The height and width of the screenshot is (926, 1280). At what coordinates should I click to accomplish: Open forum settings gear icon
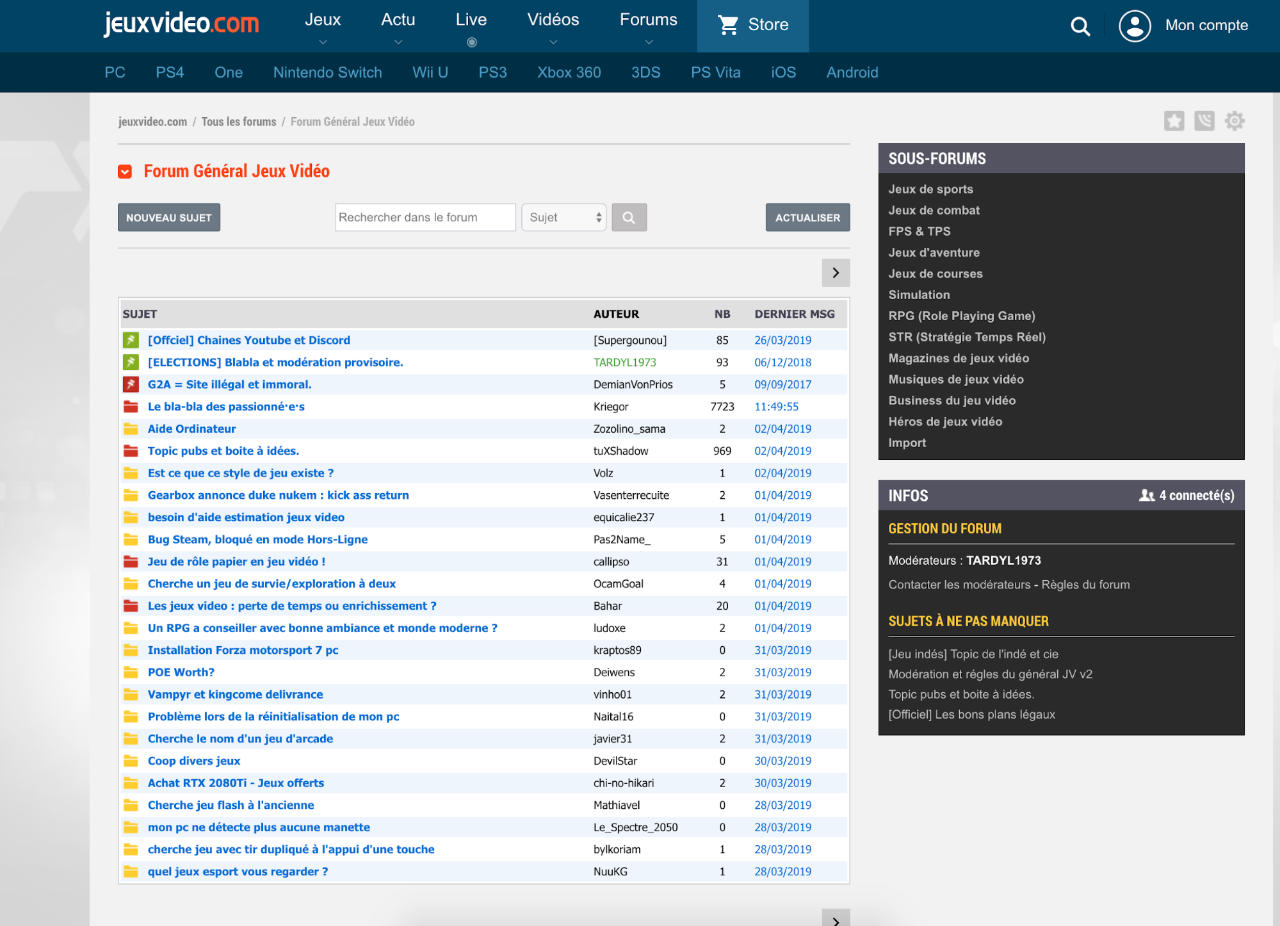(1235, 121)
